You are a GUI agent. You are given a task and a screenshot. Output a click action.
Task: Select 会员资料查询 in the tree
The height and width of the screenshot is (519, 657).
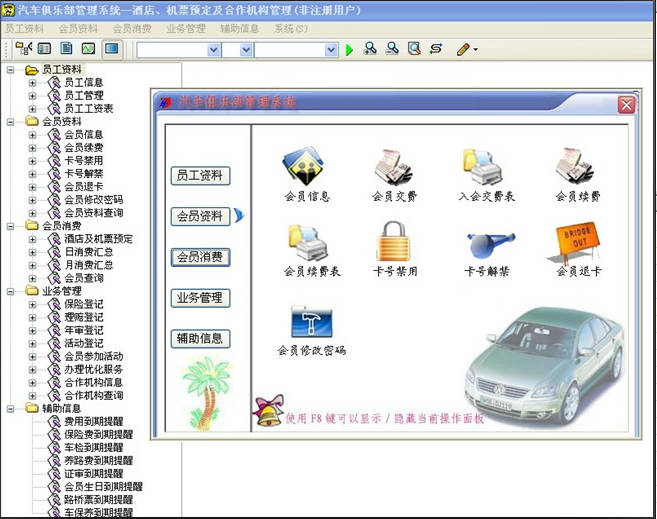pyautogui.click(x=93, y=213)
